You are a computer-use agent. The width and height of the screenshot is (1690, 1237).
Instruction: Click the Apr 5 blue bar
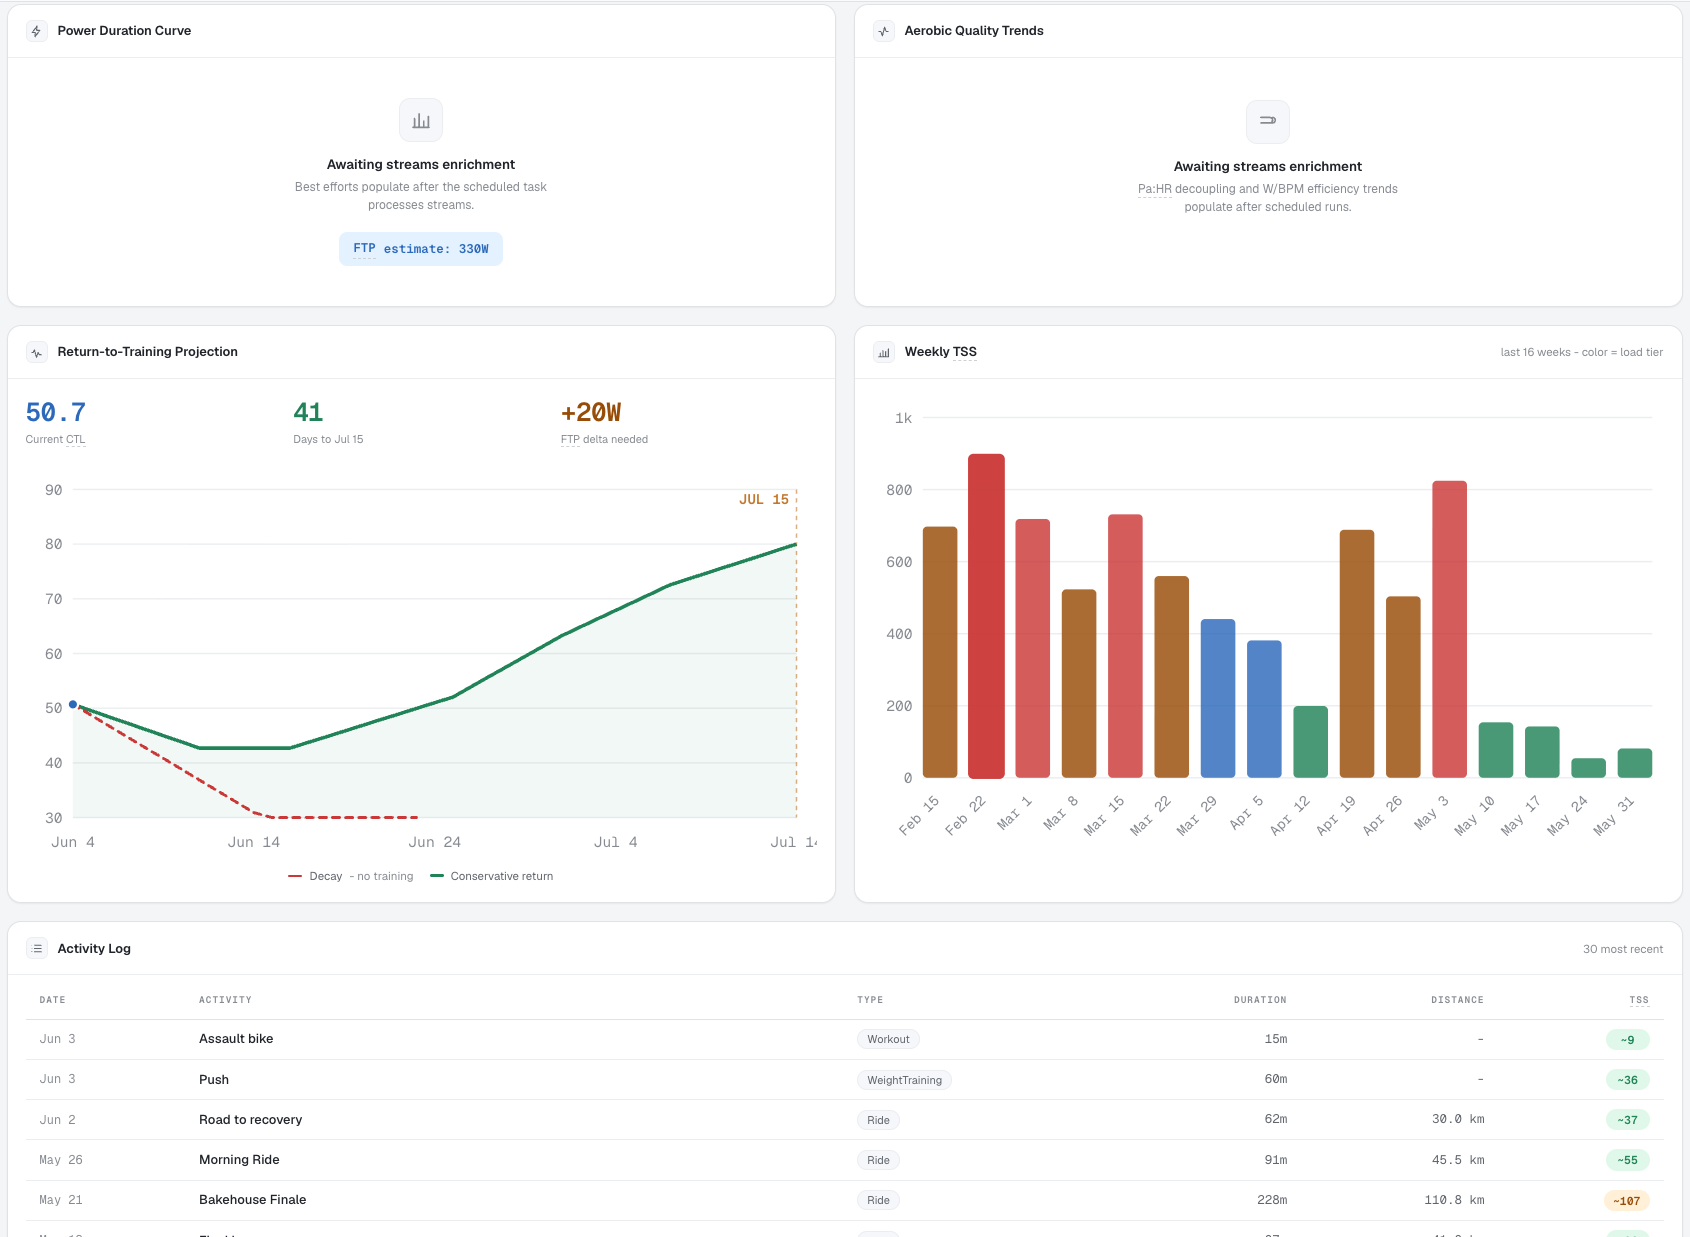click(x=1264, y=709)
